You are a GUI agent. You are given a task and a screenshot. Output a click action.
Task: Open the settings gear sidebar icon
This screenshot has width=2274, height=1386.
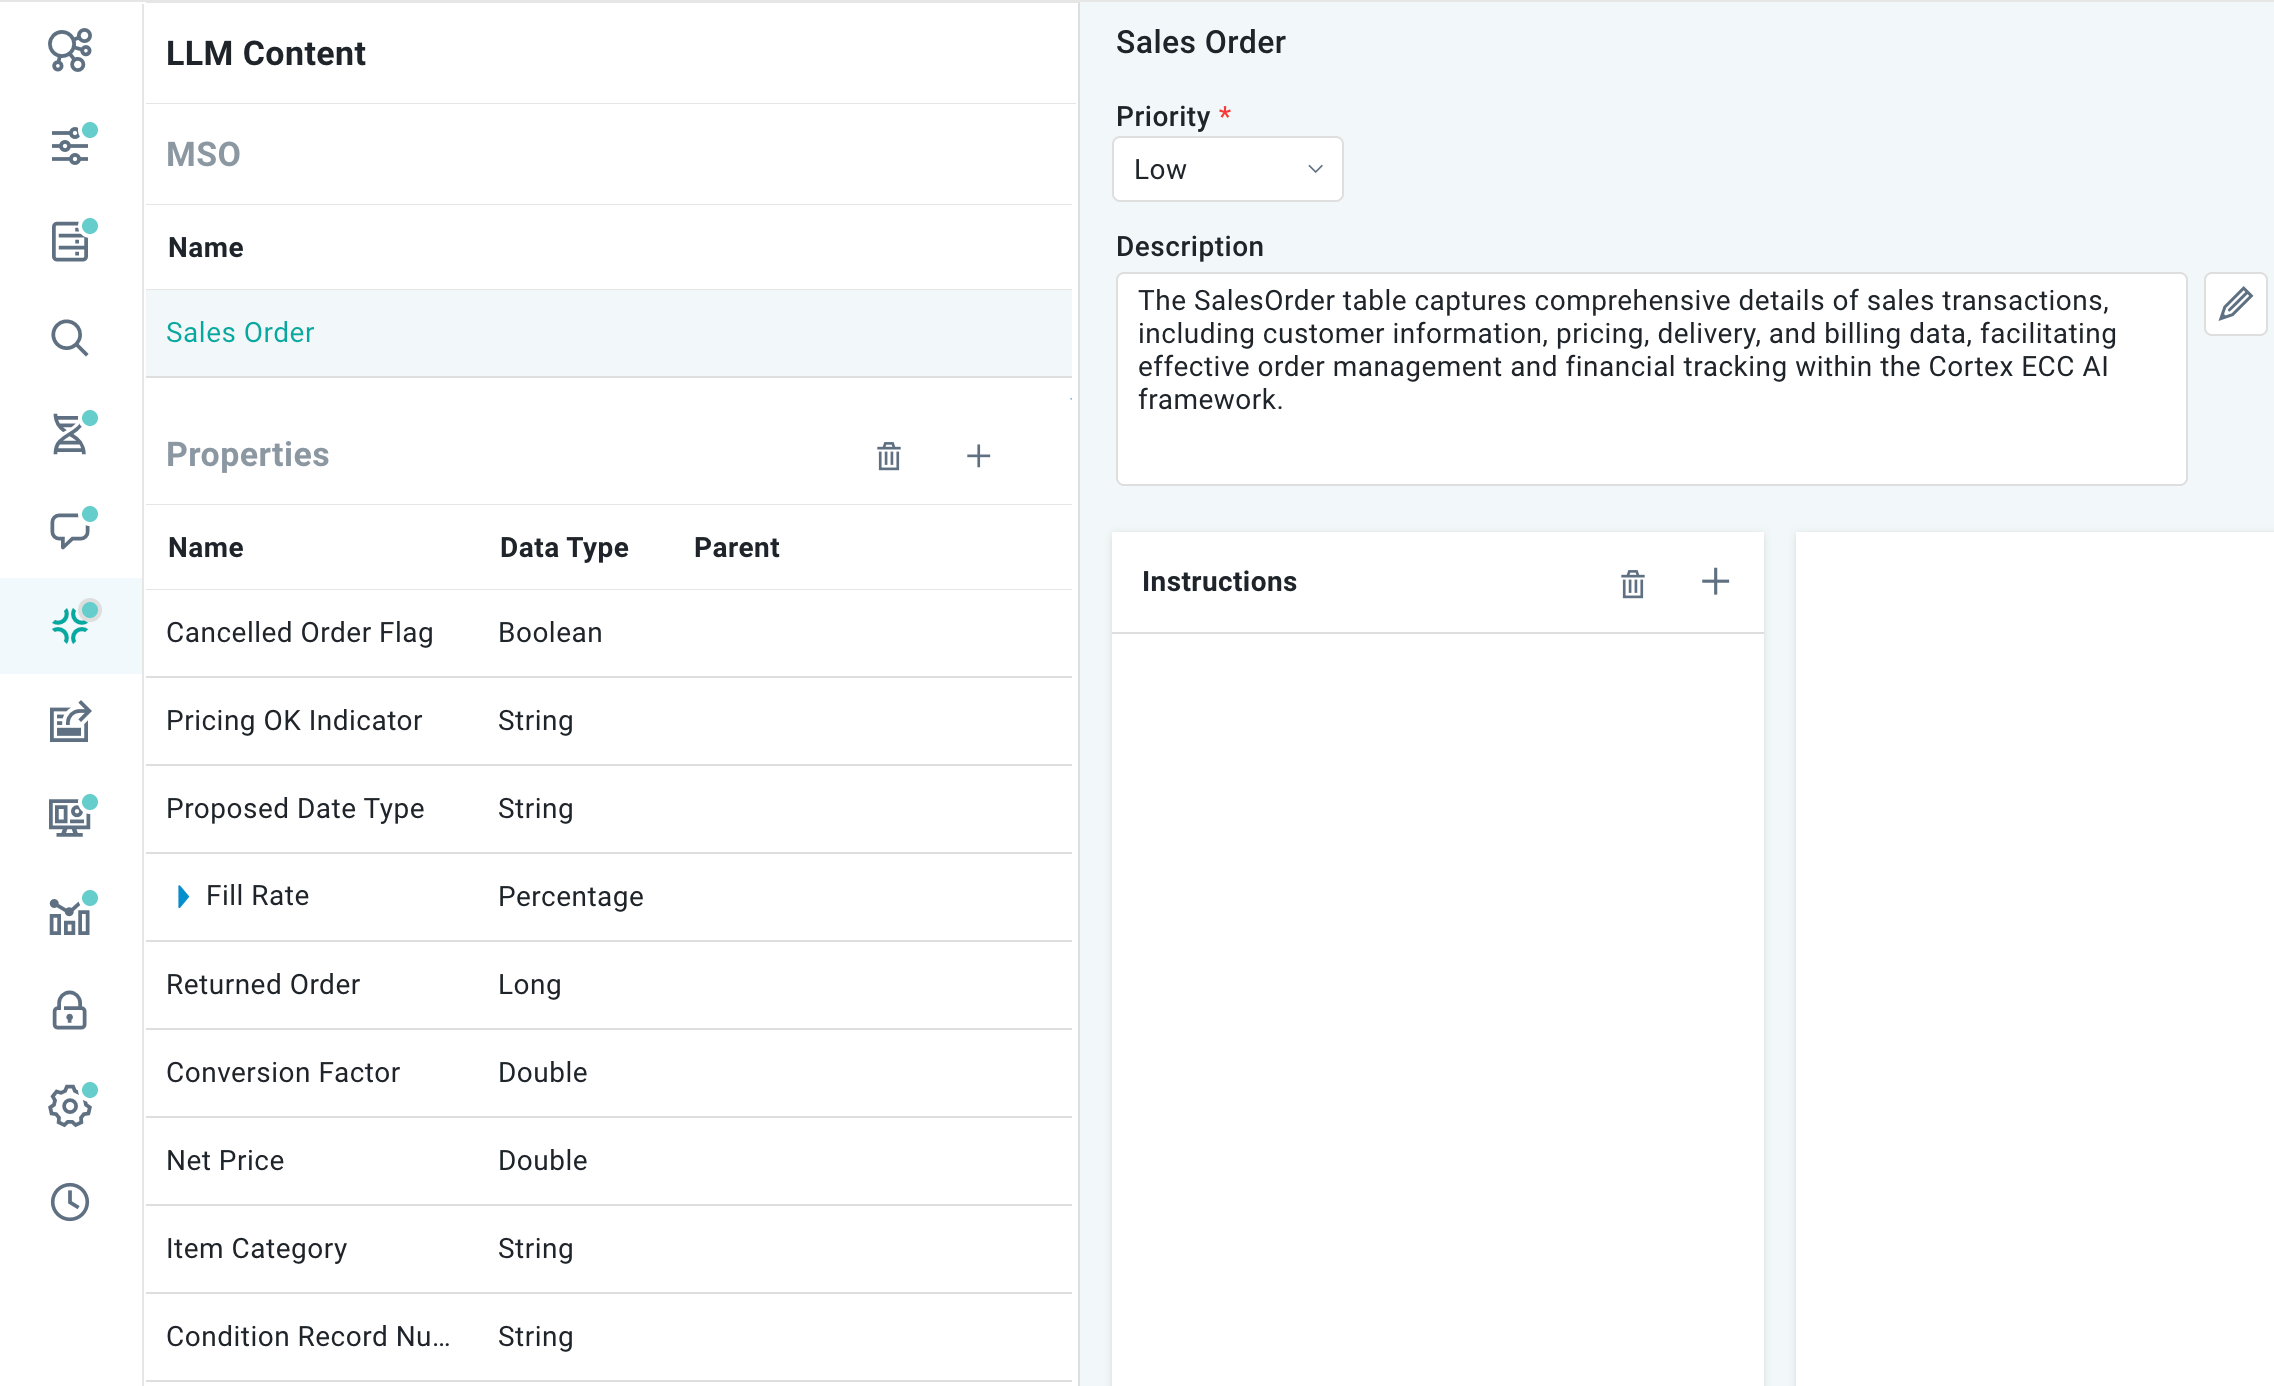click(70, 1106)
